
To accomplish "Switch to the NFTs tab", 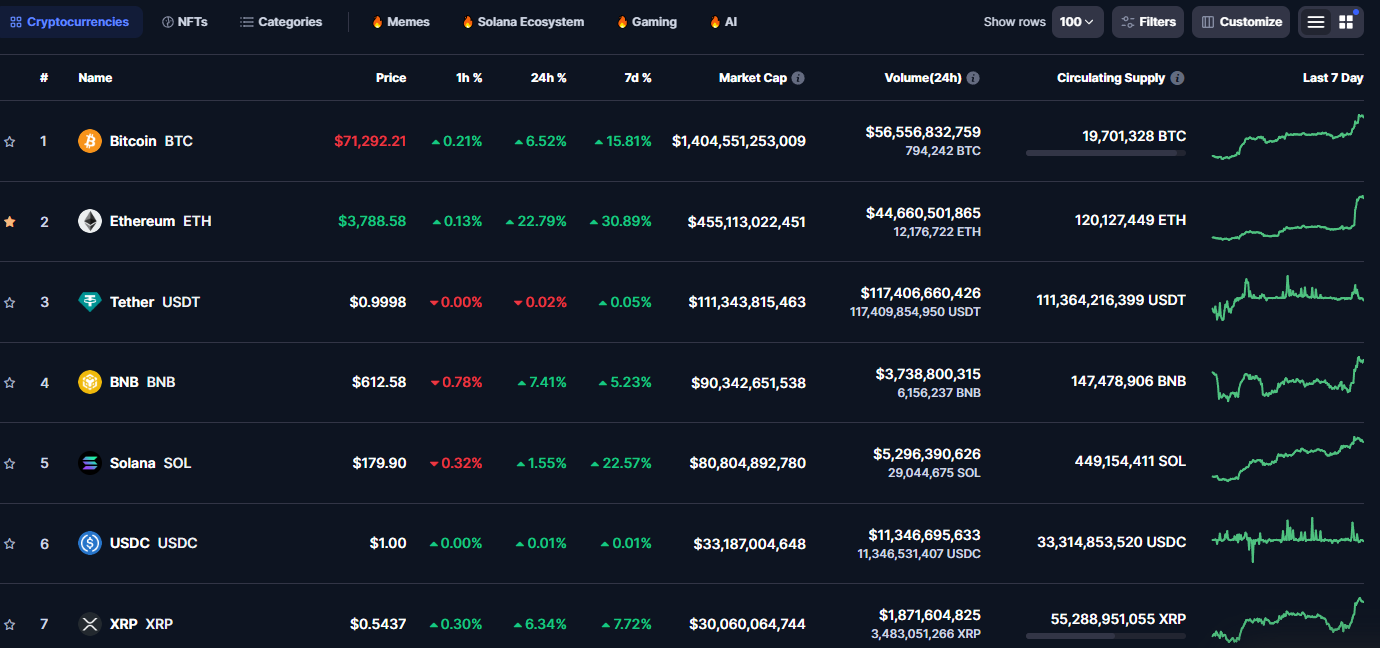I will tap(185, 22).
